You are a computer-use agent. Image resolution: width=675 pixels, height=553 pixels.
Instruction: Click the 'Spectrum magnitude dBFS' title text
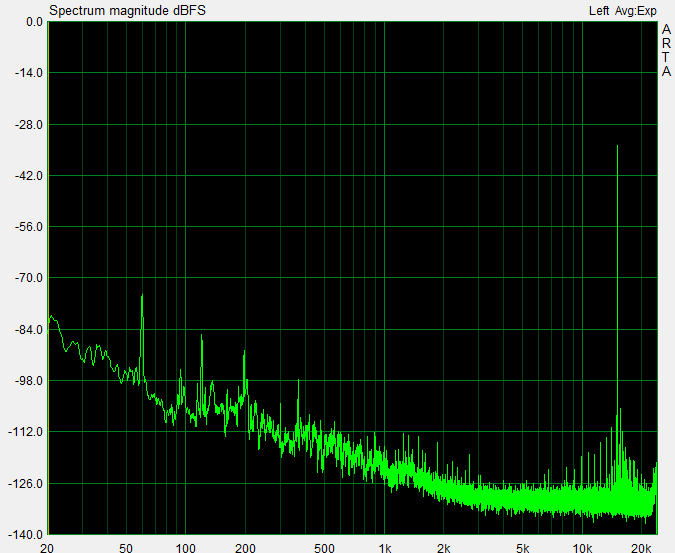[127, 10]
